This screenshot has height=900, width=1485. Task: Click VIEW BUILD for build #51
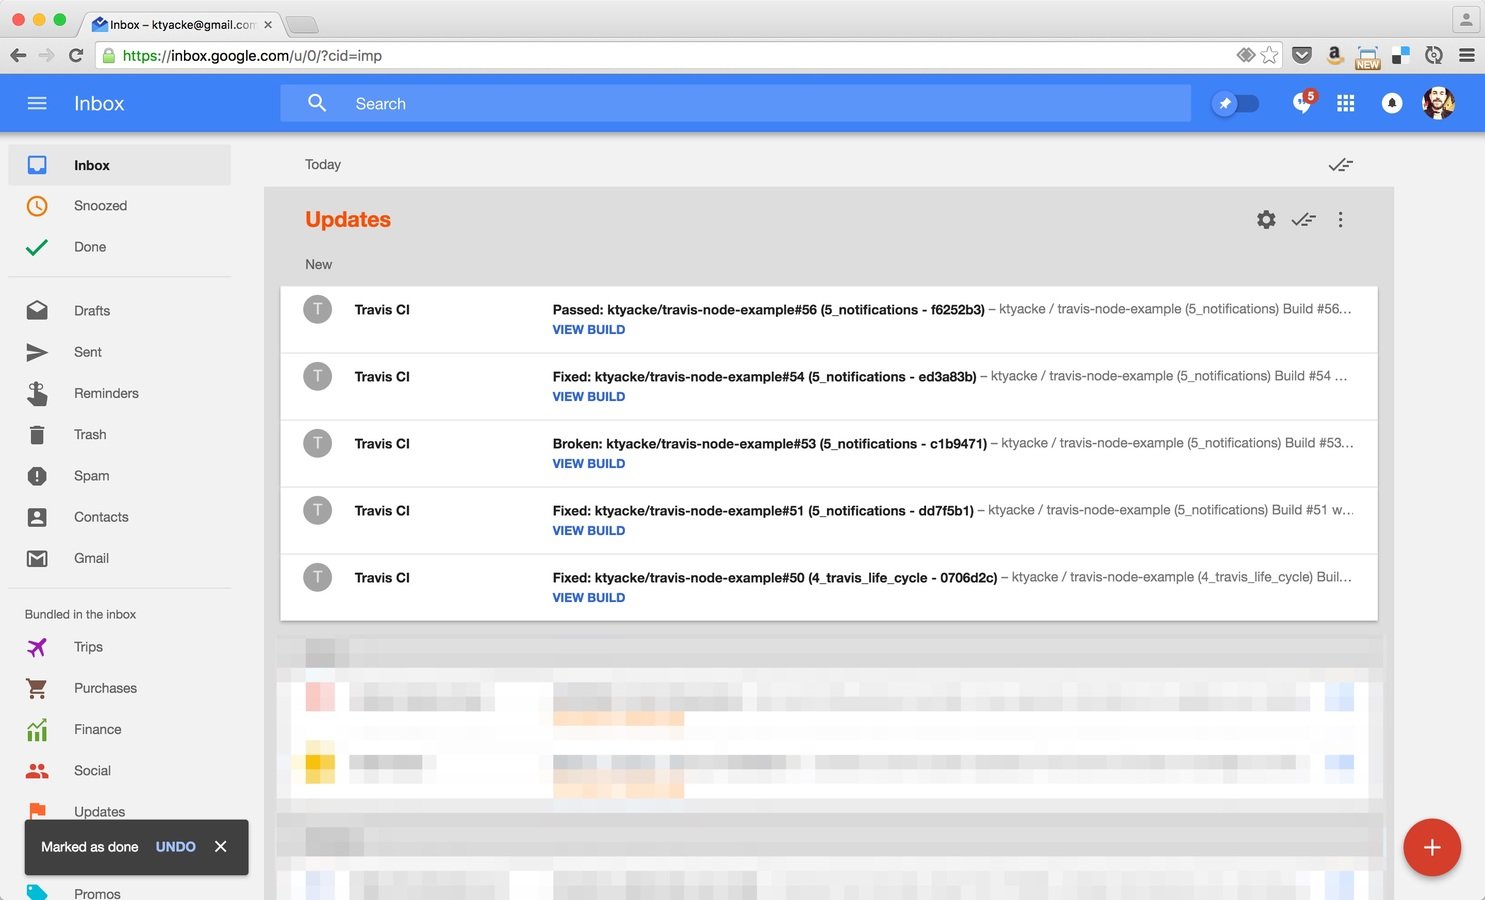tap(589, 530)
